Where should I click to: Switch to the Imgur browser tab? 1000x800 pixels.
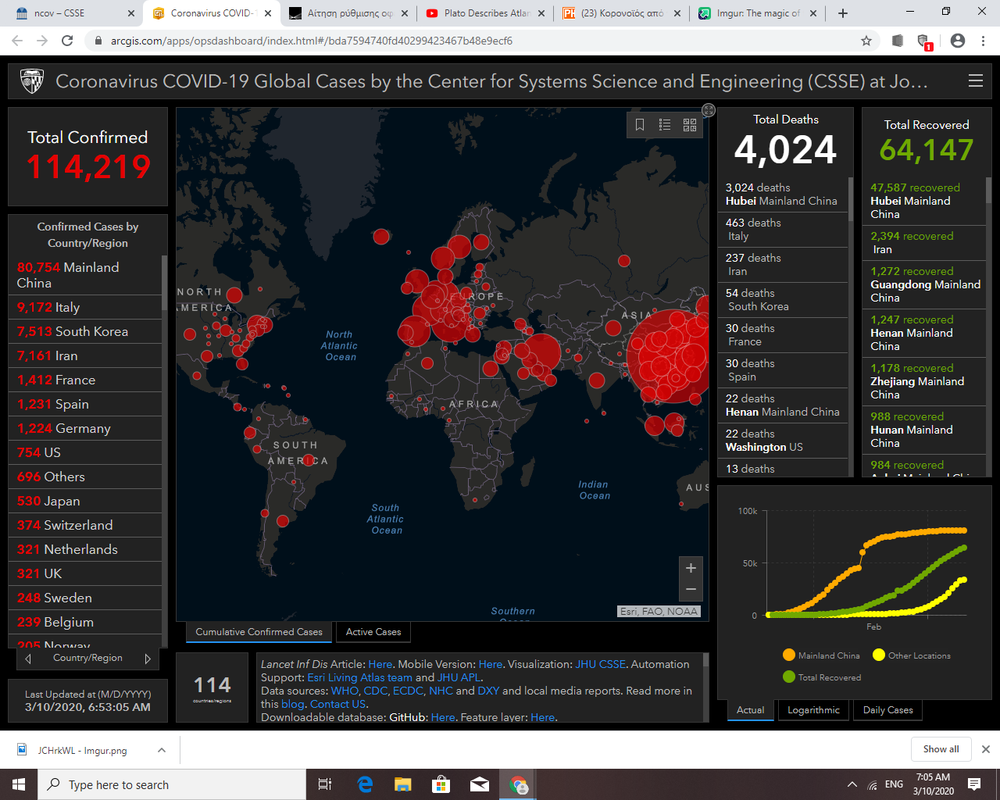click(757, 13)
